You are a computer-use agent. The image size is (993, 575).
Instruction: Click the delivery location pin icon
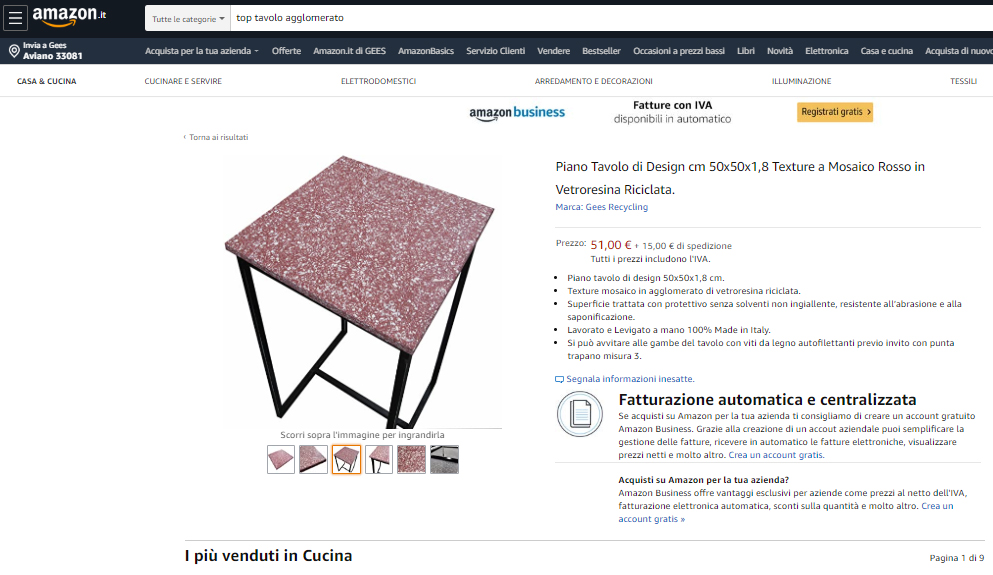click(14, 51)
